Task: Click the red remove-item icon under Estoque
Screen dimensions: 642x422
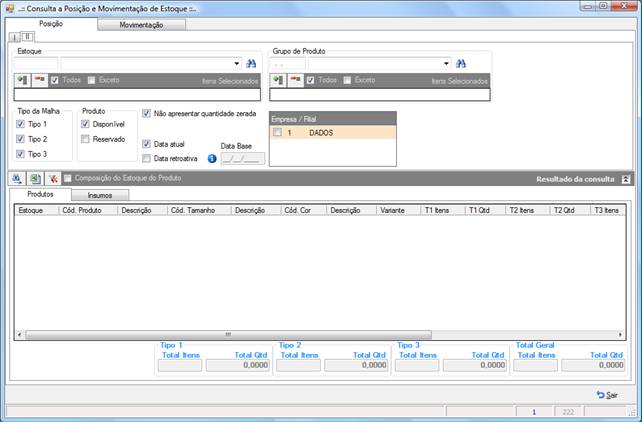Action: [40, 80]
